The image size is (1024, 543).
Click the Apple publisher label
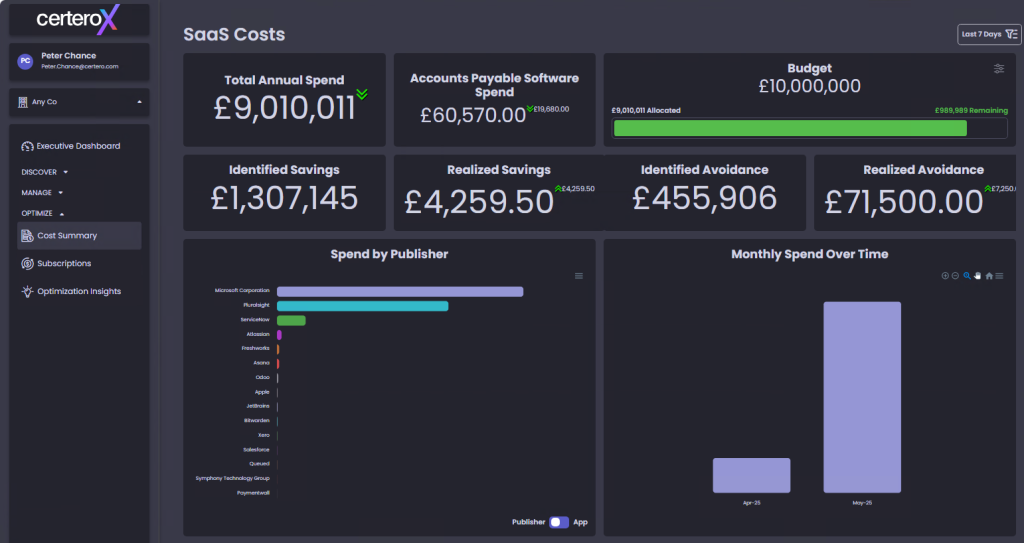(262, 392)
